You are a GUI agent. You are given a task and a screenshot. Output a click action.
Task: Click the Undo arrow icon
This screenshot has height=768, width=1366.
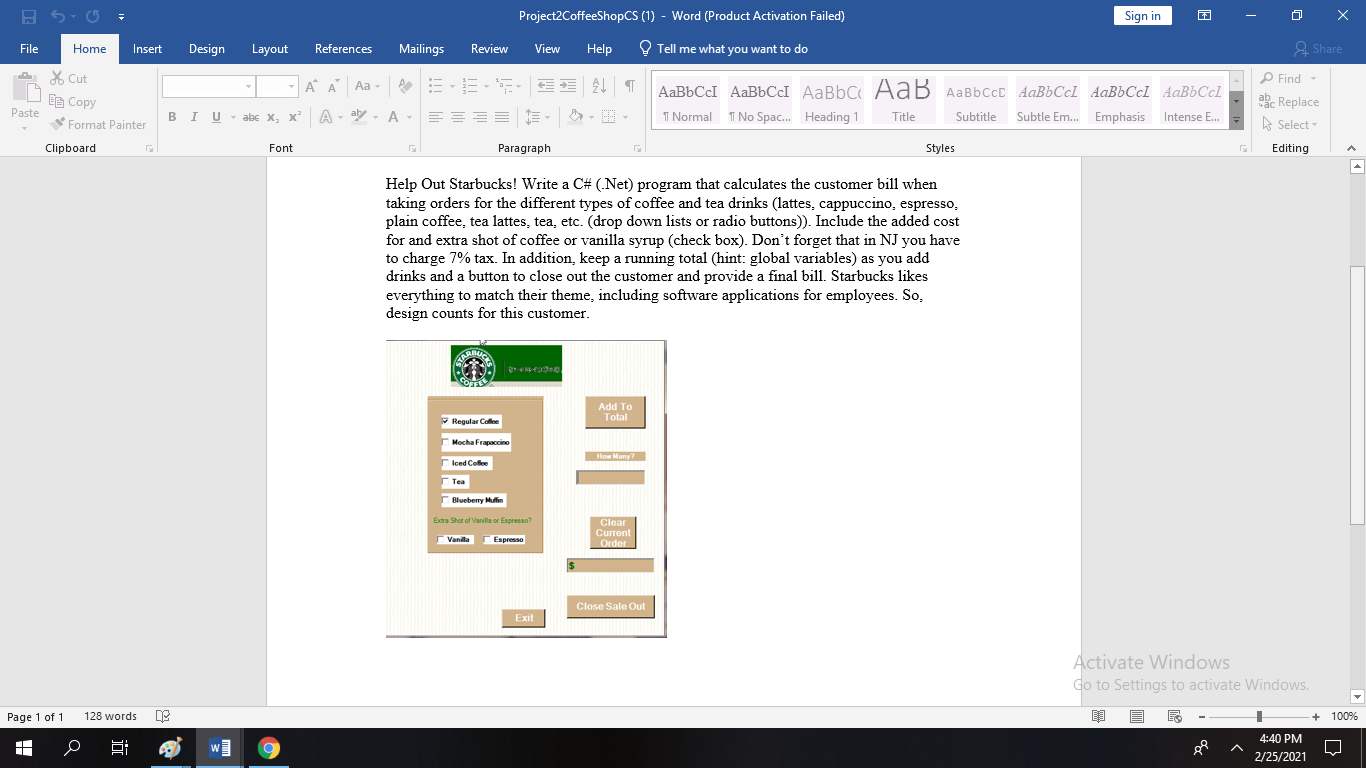57,16
